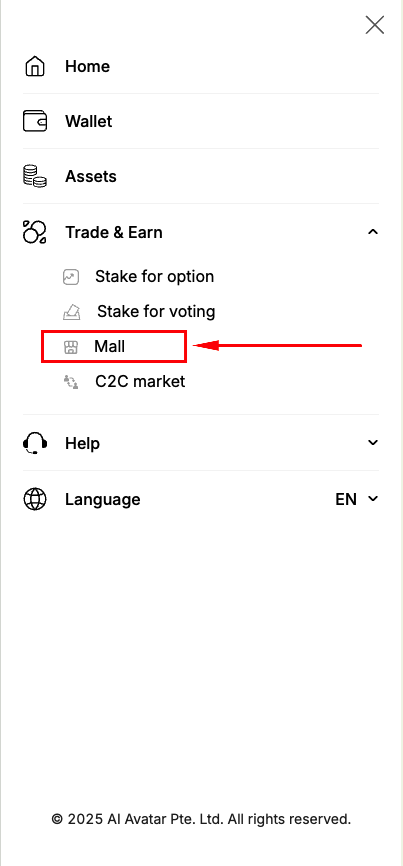Click the Stake for voting ballot icon
This screenshot has height=866, width=403.
[x=72, y=312]
